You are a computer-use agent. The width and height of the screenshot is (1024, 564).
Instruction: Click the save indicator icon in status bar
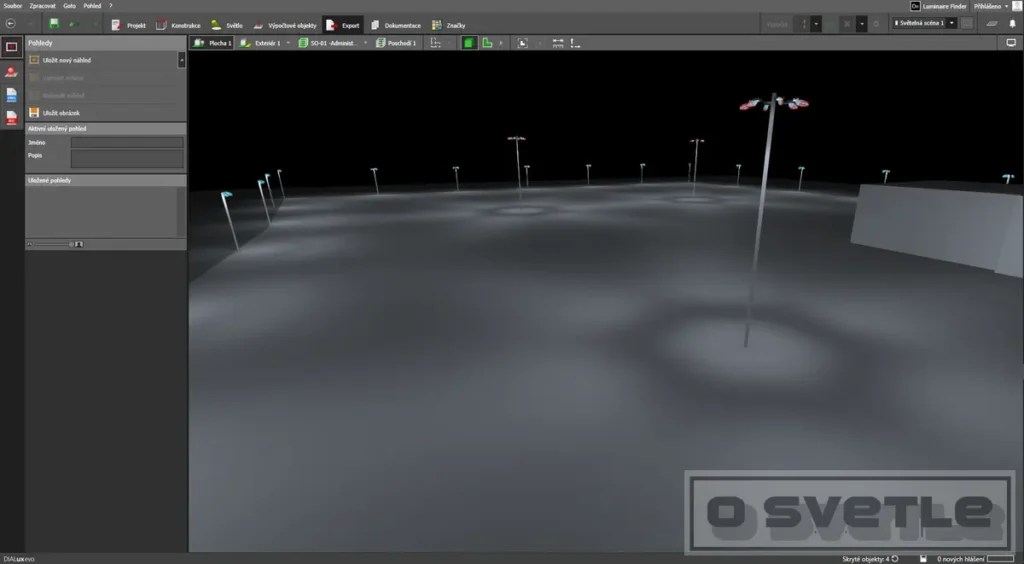[923, 559]
